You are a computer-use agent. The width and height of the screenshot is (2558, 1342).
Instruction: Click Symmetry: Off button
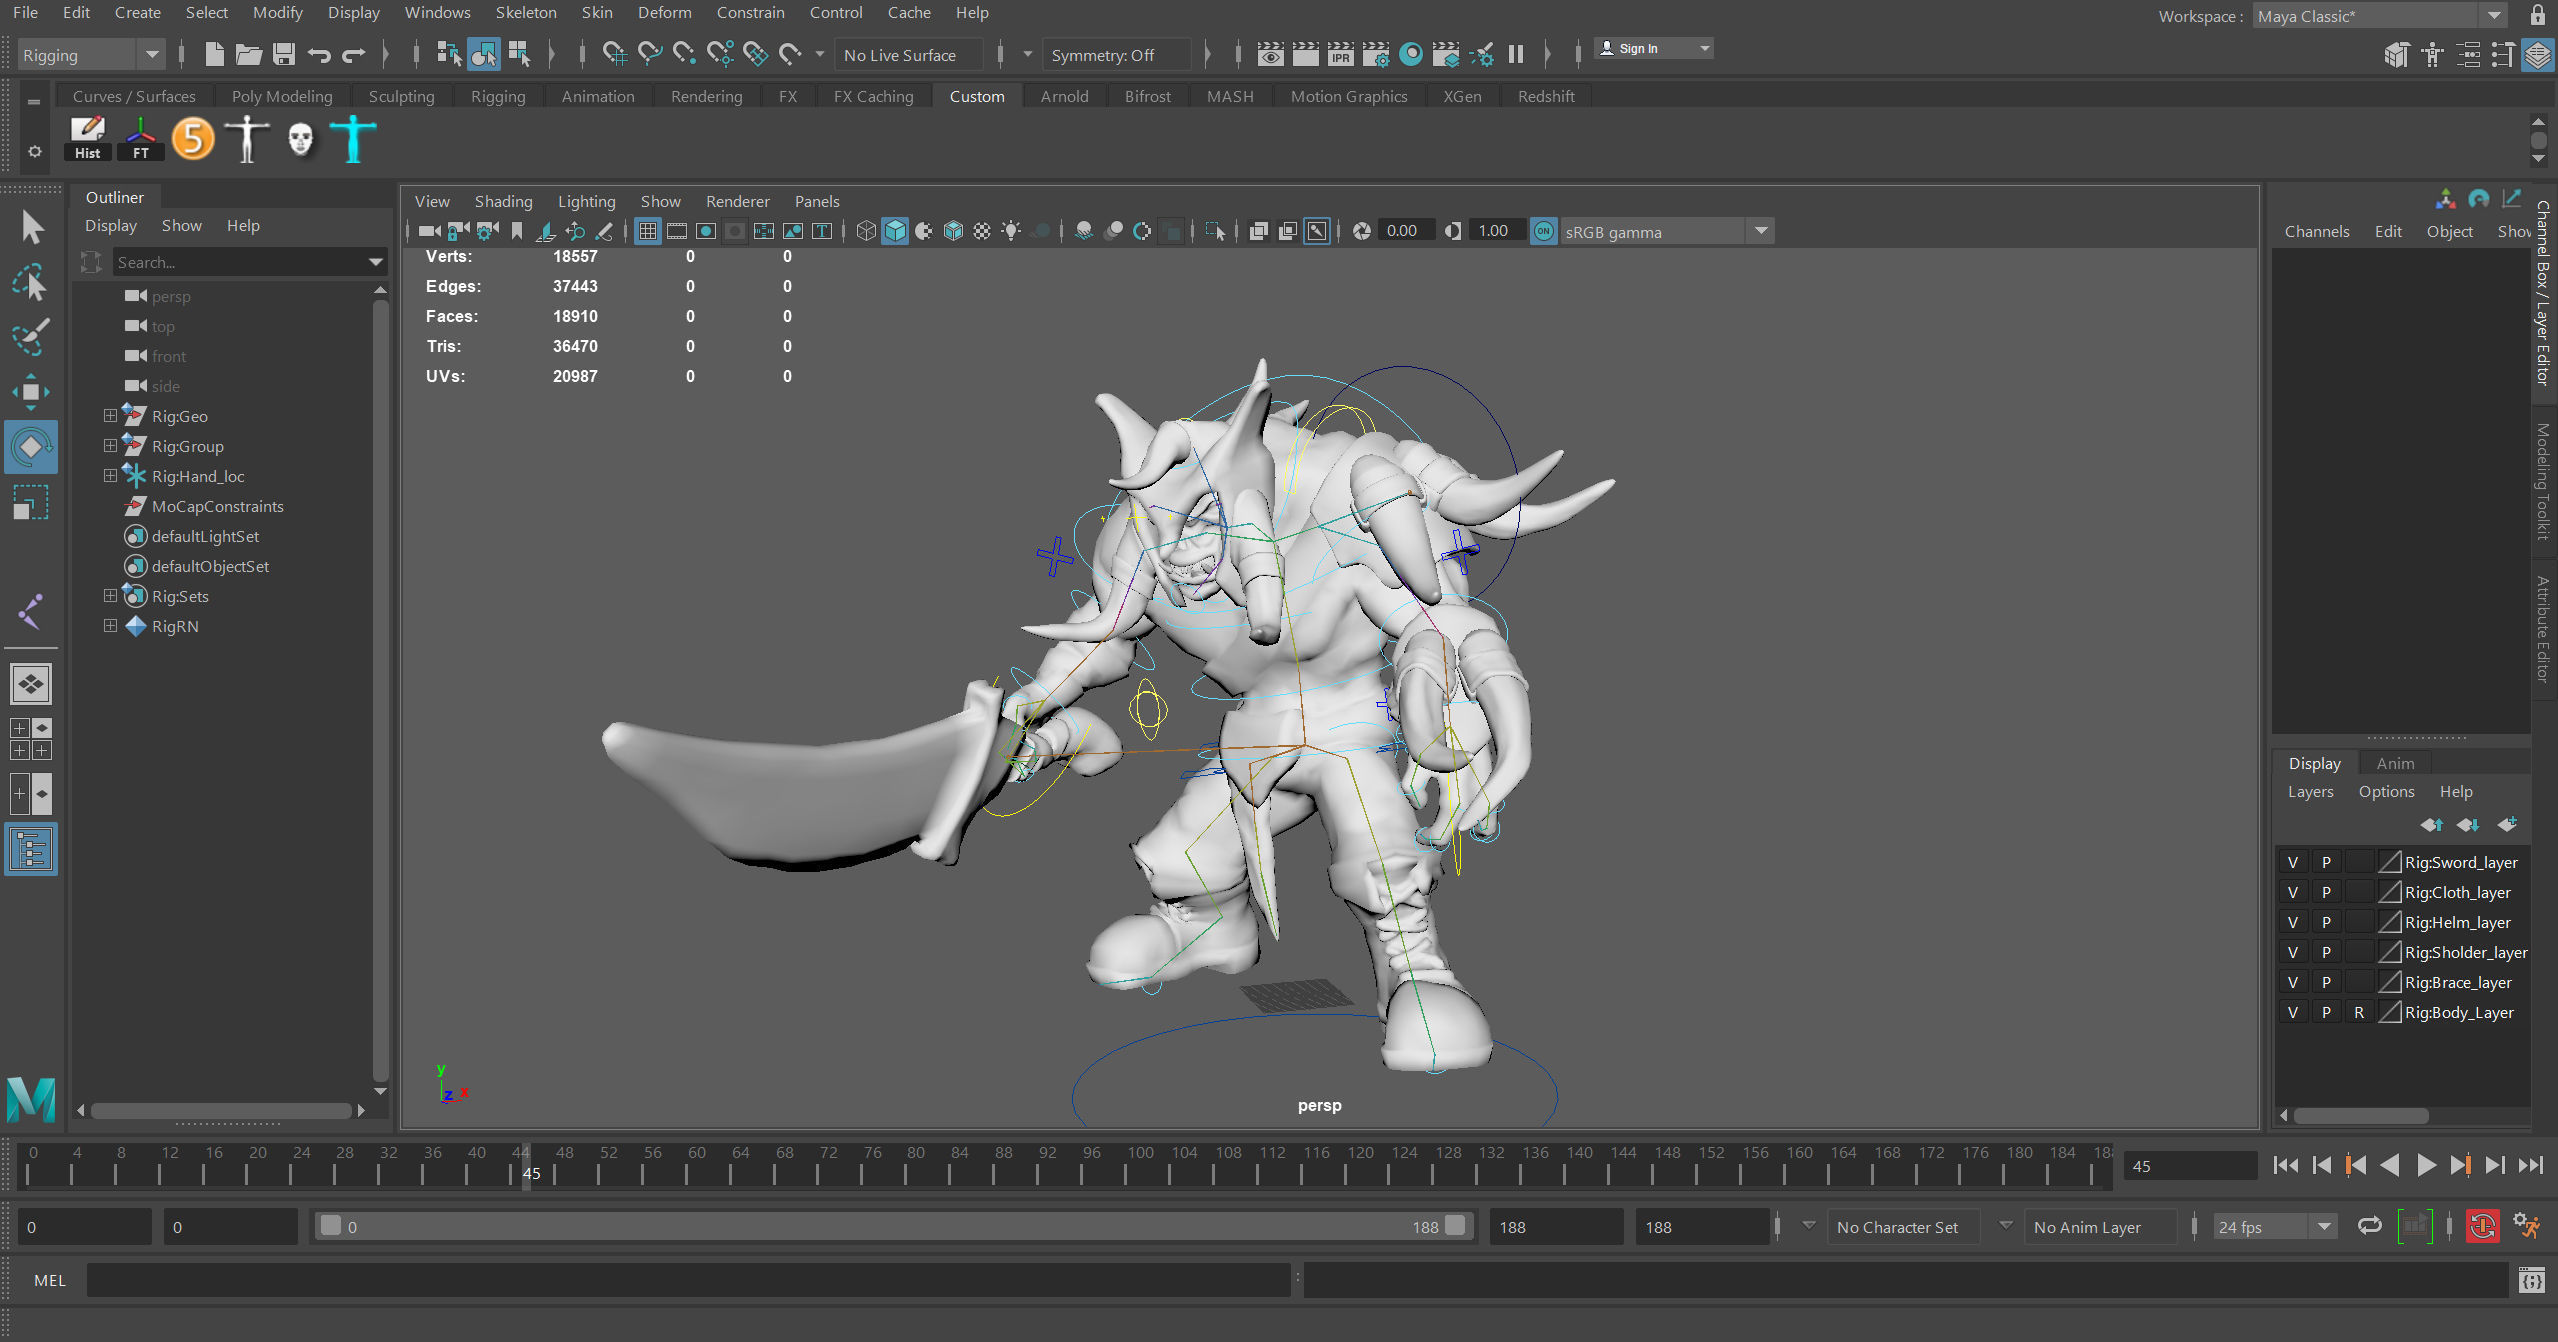(x=1117, y=55)
